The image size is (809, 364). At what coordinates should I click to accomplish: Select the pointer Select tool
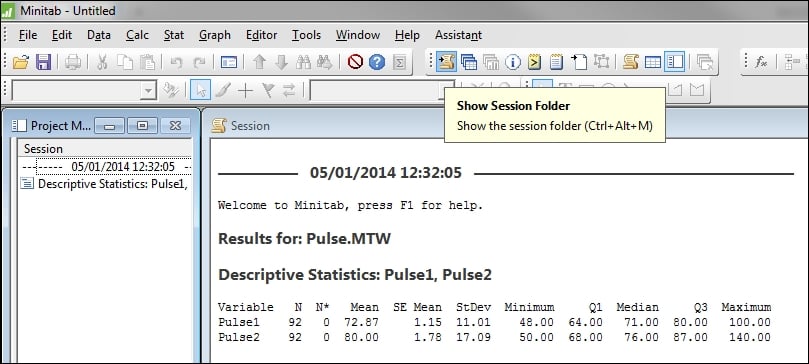200,90
